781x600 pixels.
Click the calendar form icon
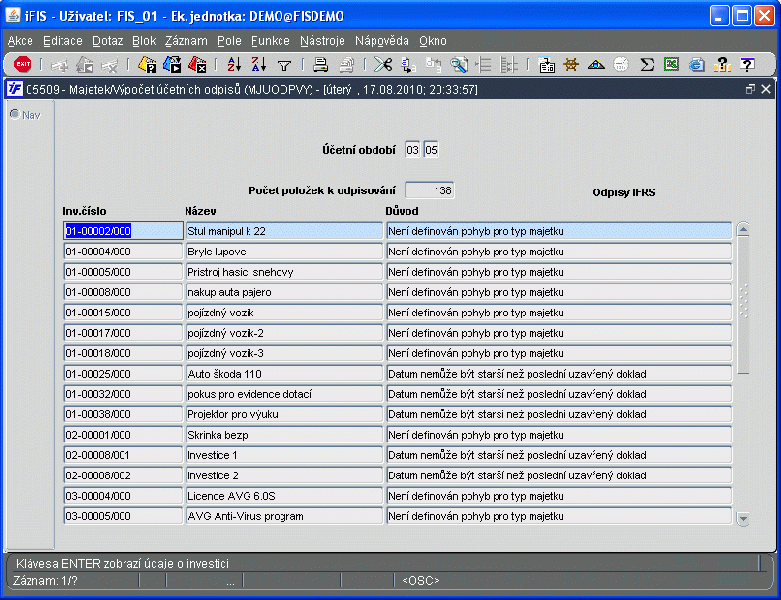[x=546, y=65]
